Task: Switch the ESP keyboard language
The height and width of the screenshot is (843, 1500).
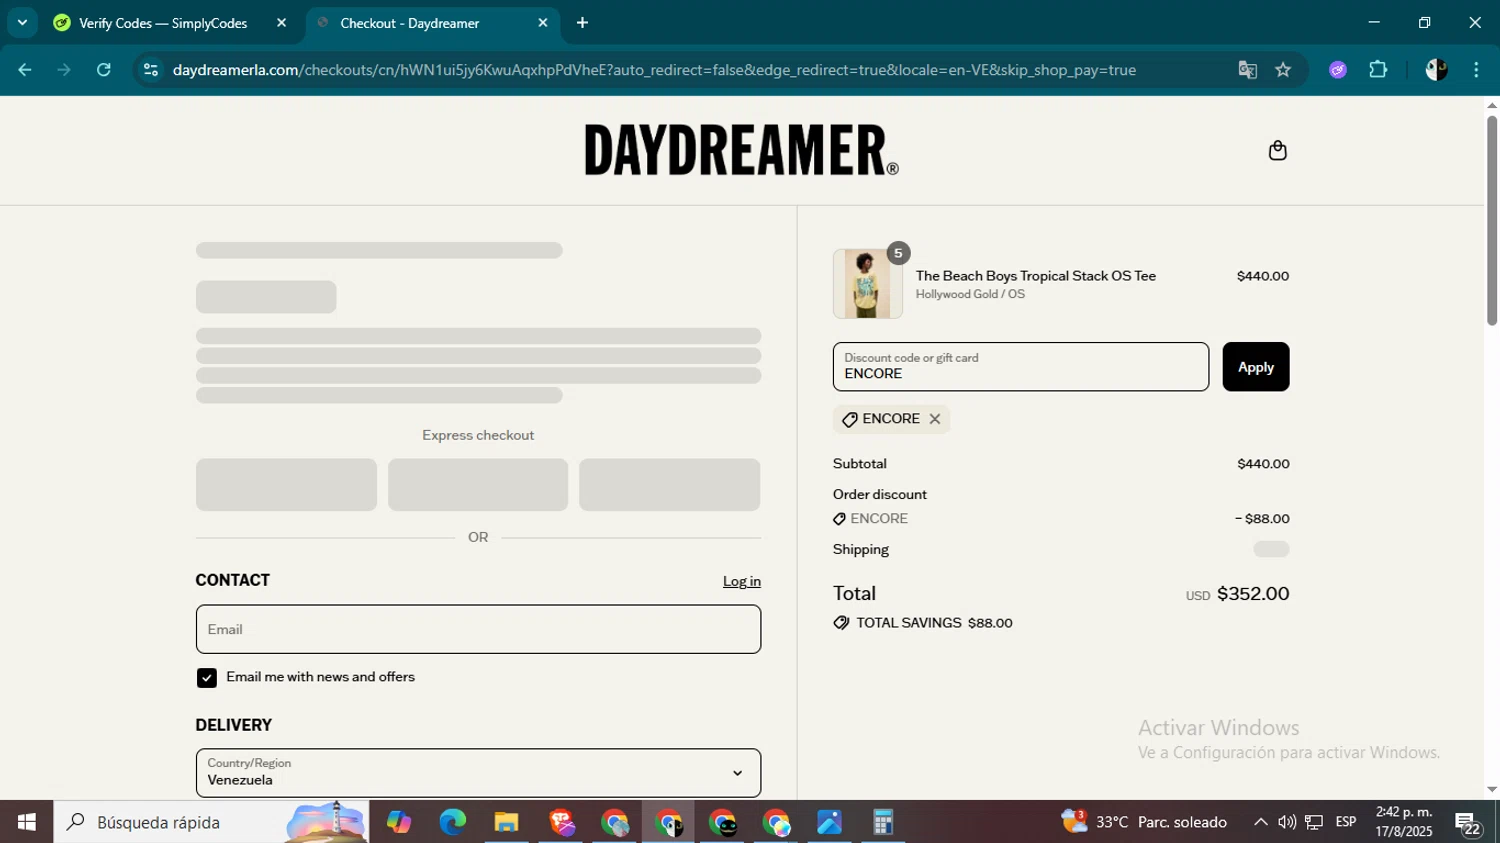Action: click(x=1346, y=822)
